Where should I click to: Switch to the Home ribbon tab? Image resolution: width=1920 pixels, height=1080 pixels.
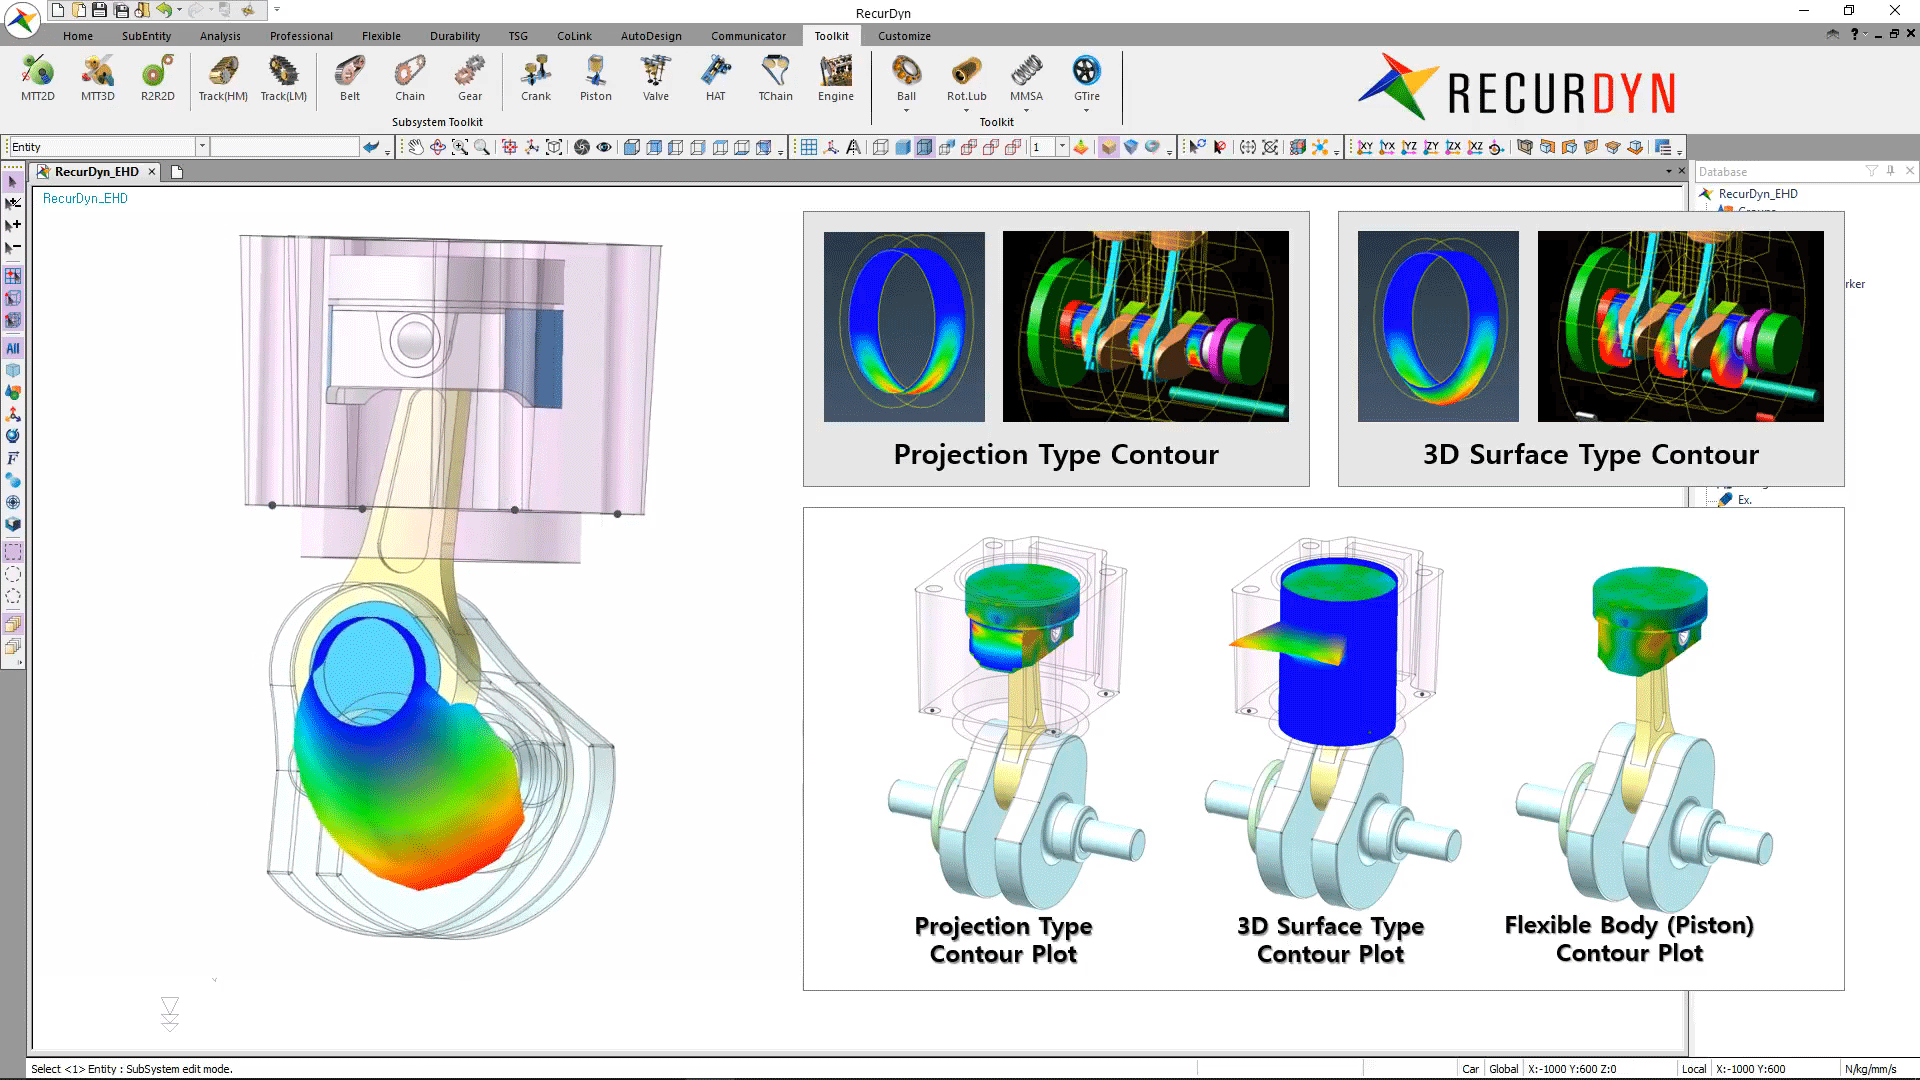point(78,36)
